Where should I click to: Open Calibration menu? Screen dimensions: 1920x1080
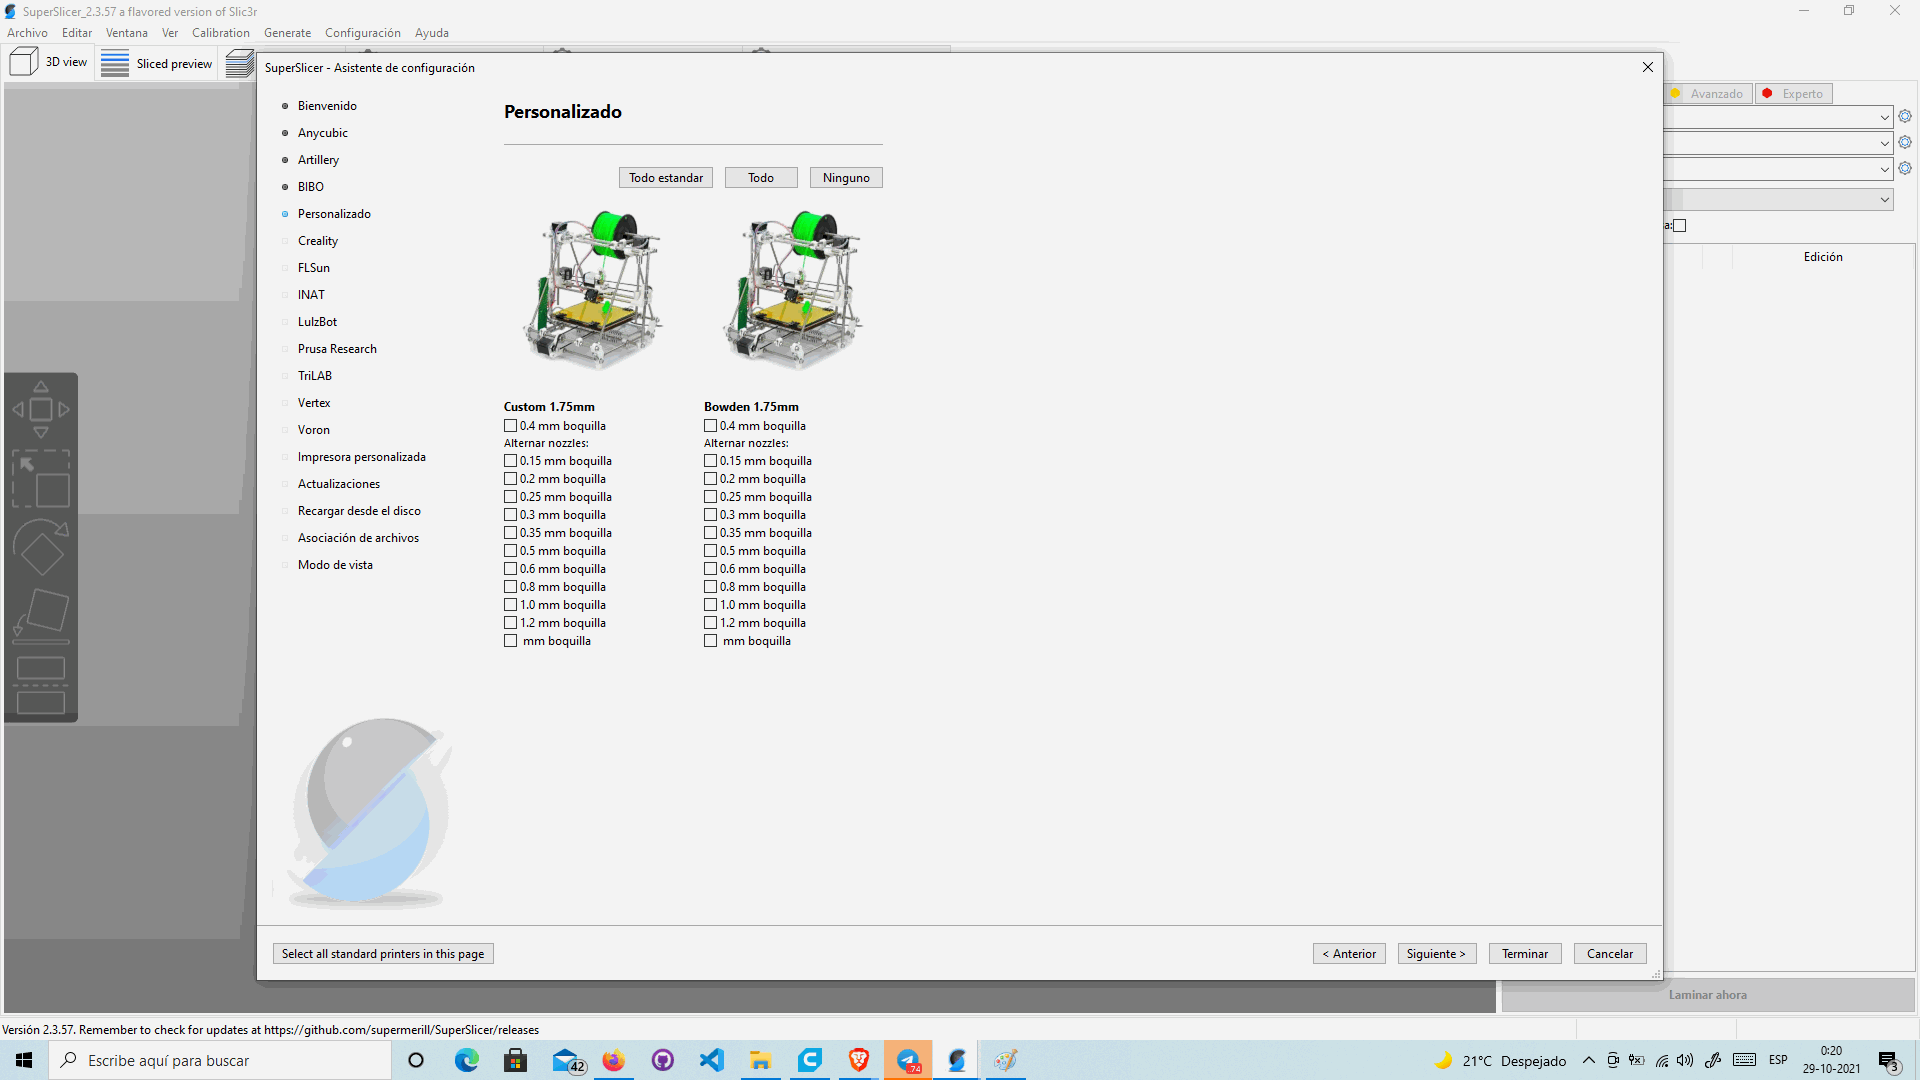[x=221, y=33]
